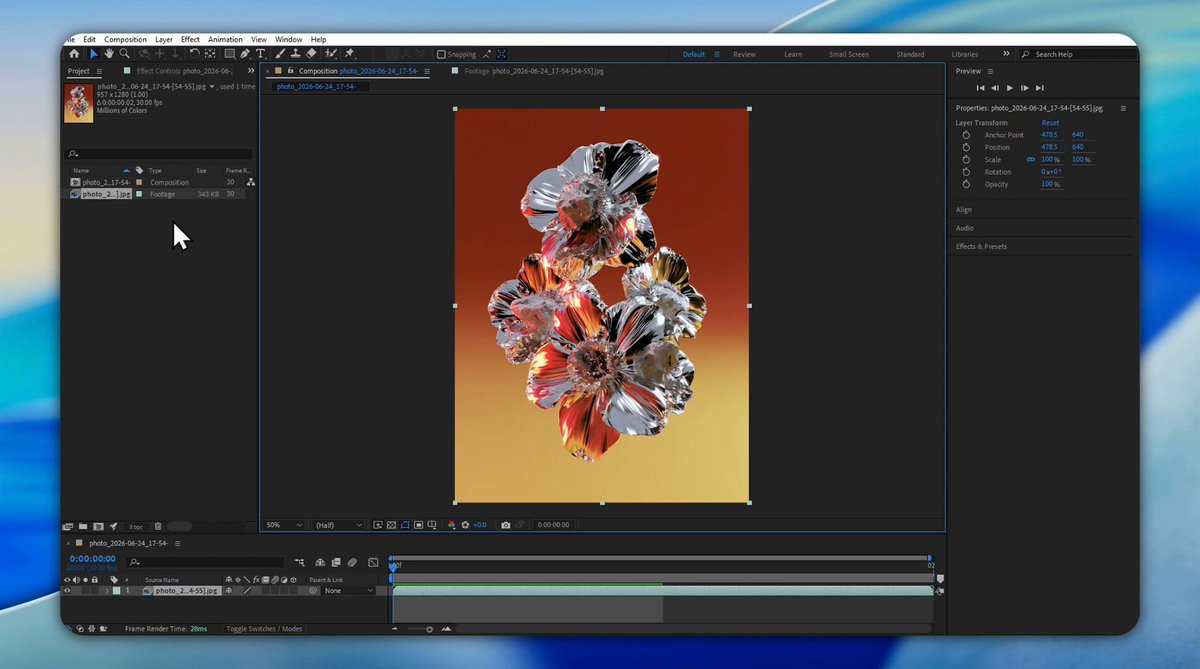Open the Composition menu

point(125,39)
